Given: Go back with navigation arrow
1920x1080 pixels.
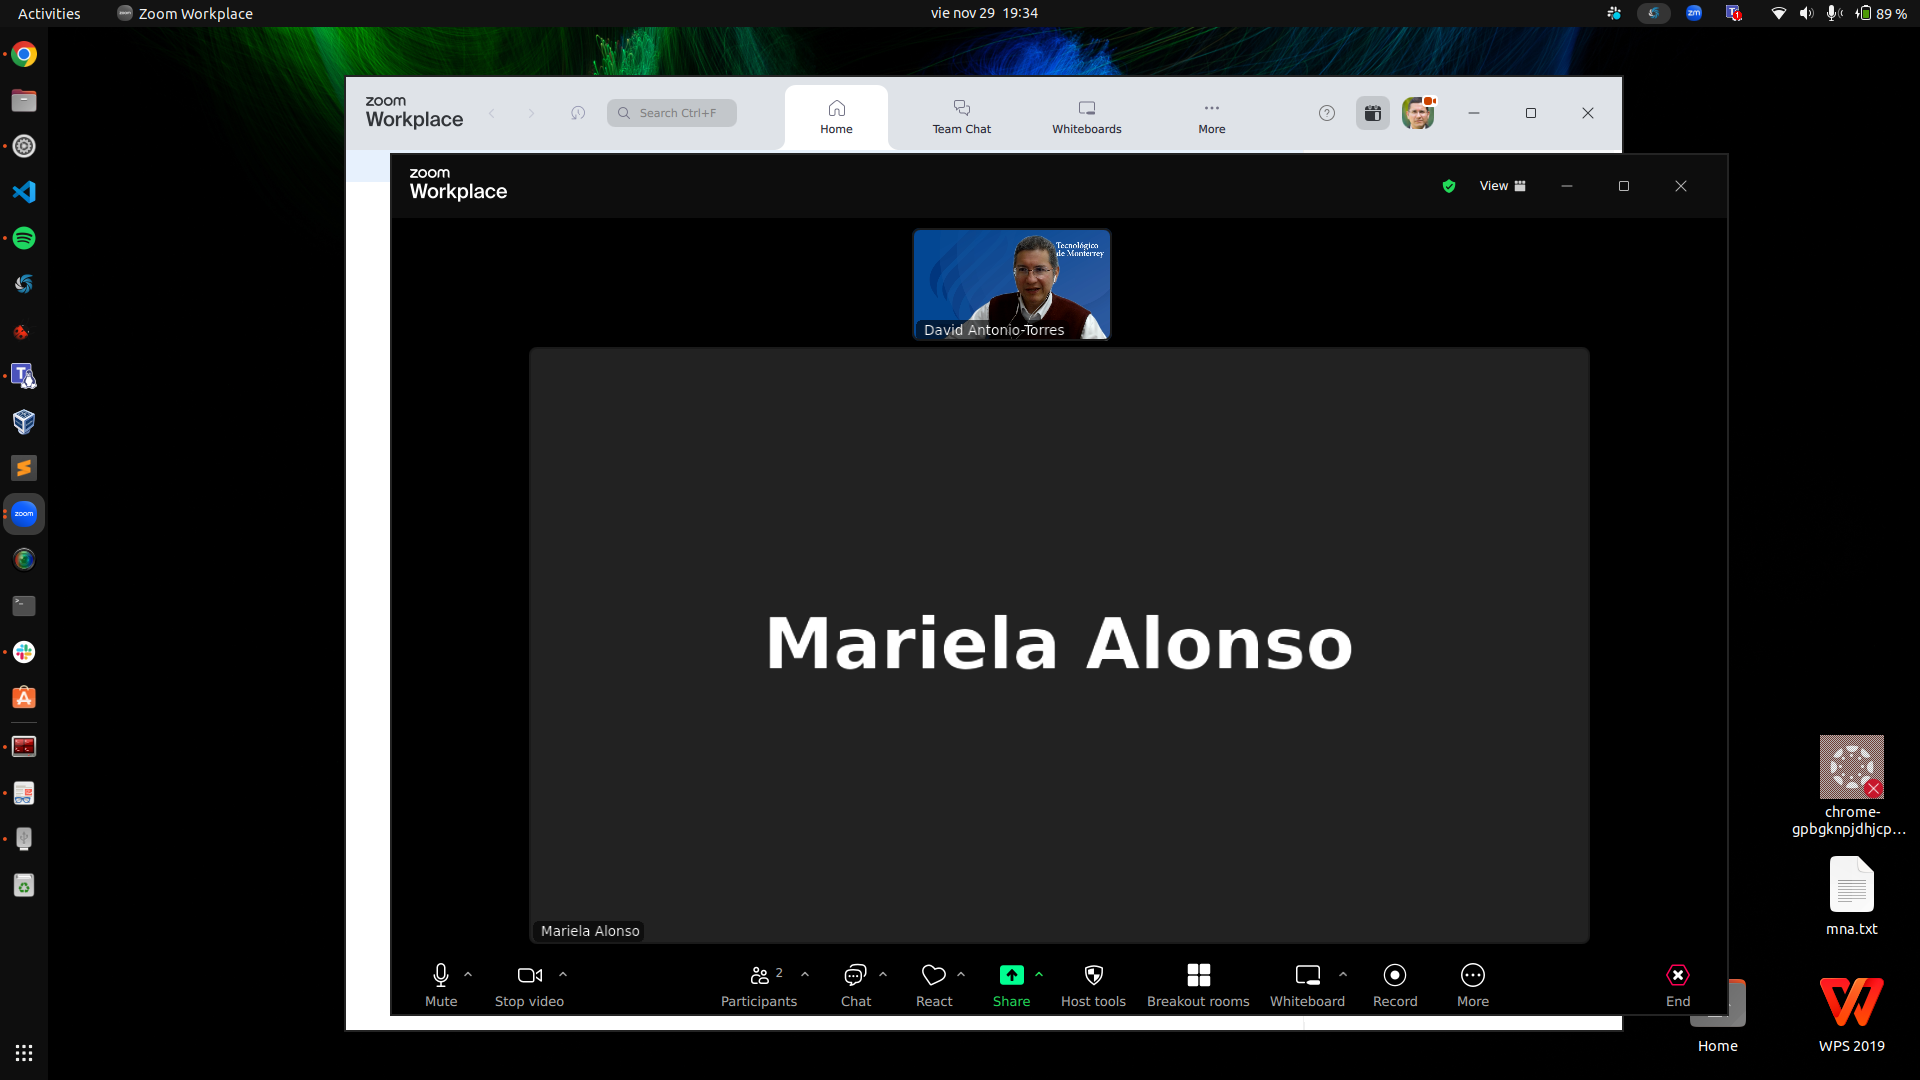Looking at the screenshot, I should pos(492,113).
